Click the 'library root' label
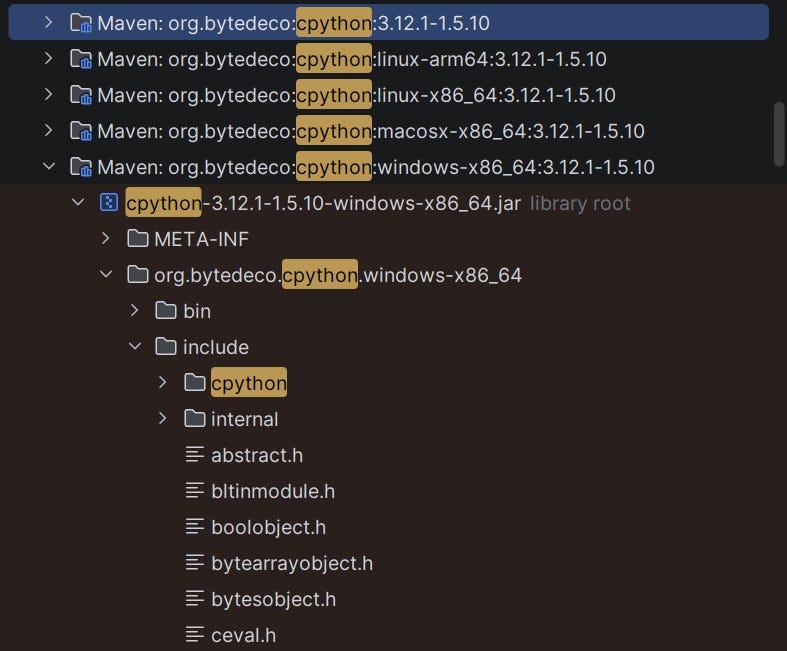787x651 pixels. click(580, 203)
